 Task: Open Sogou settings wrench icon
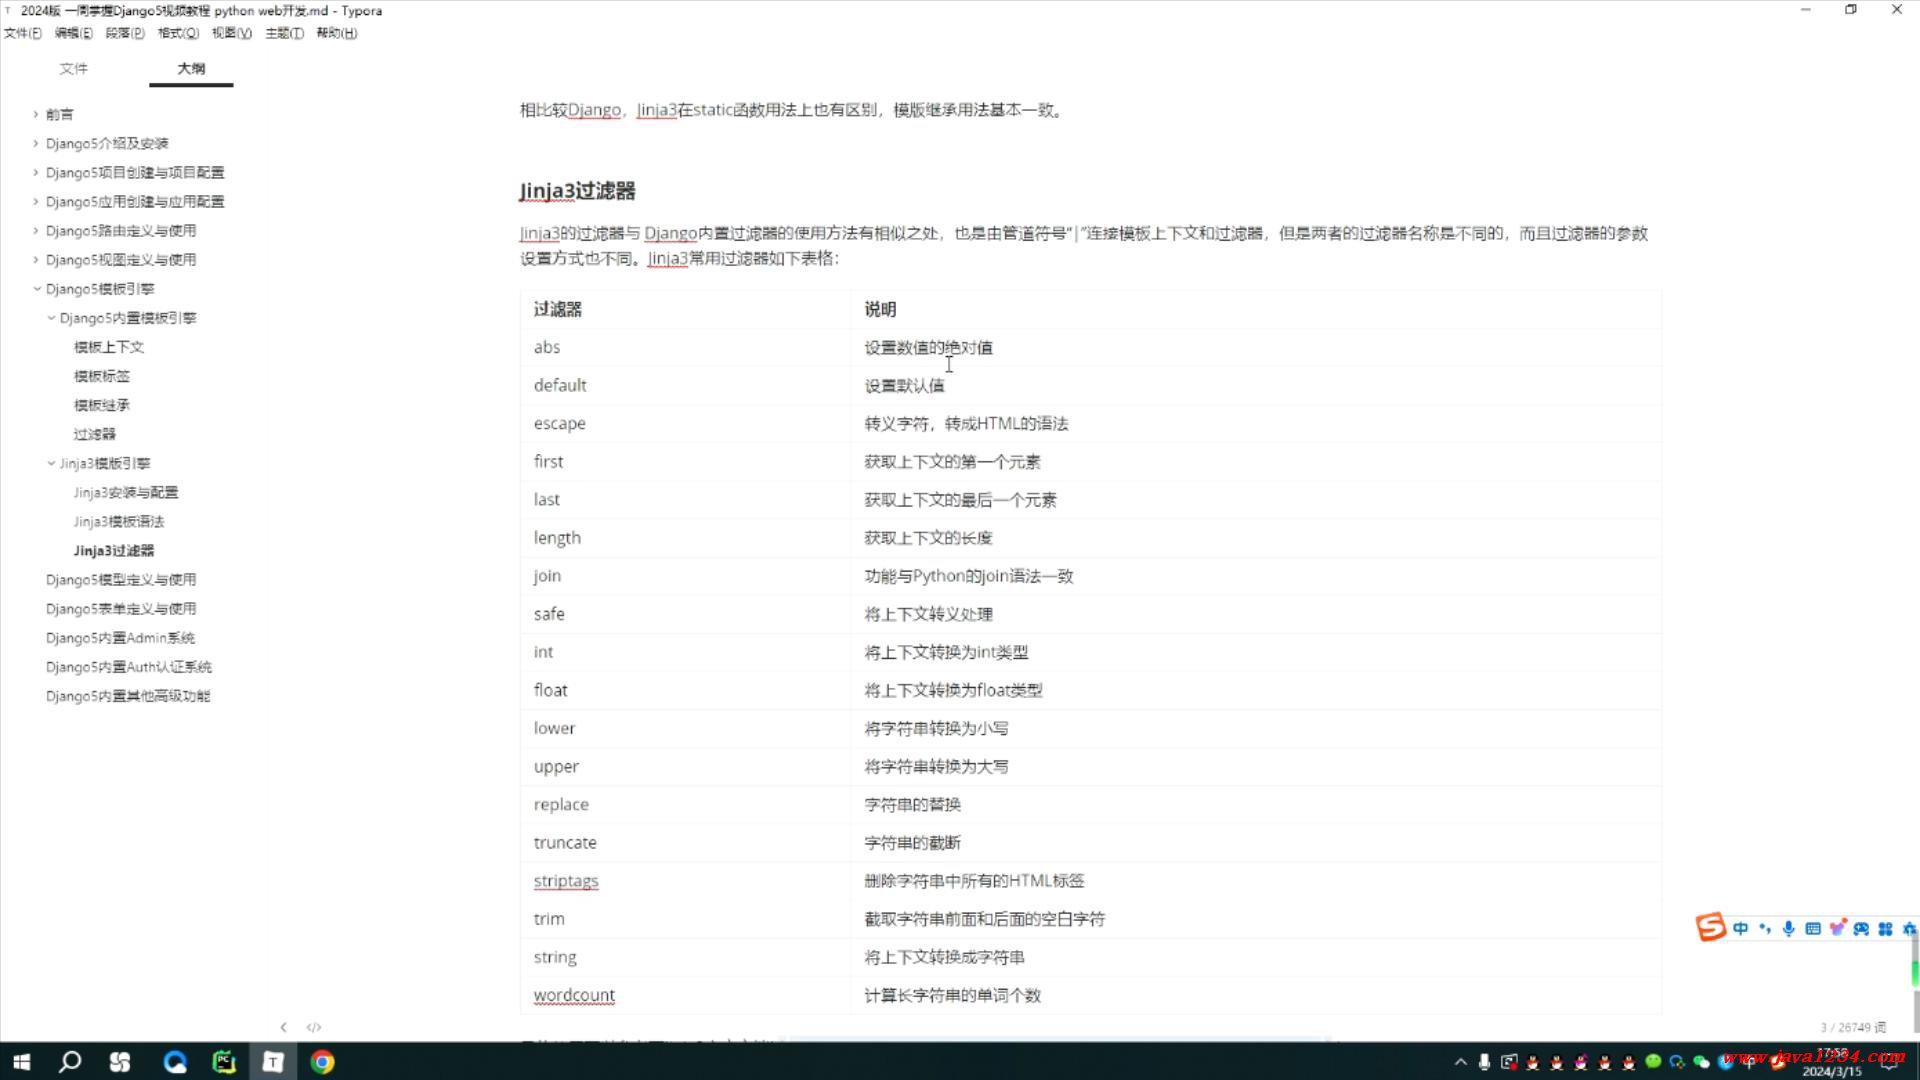click(x=1908, y=928)
